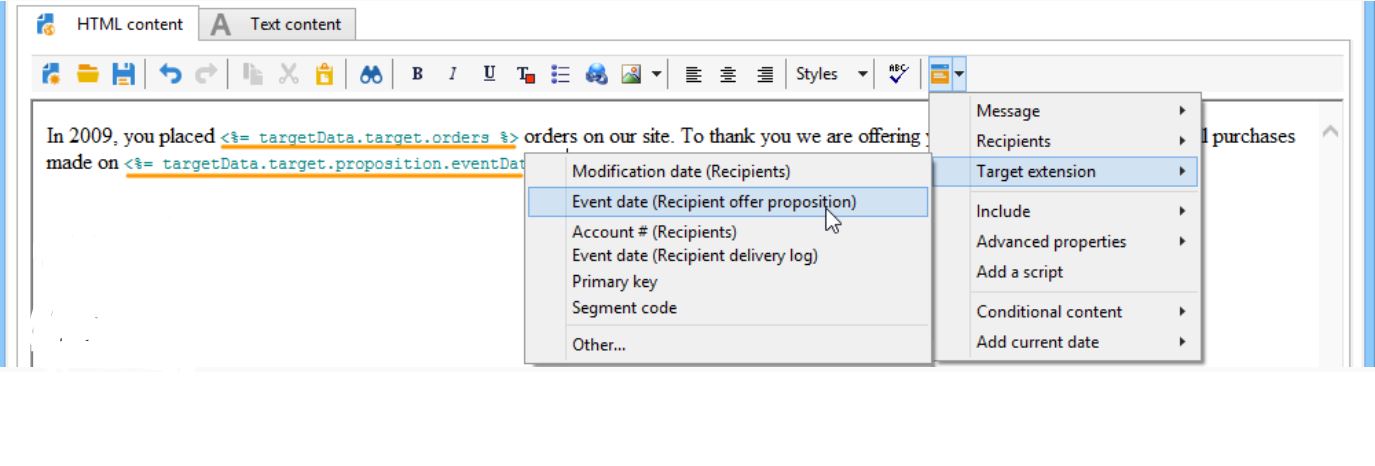Viewport: 1375px width, 466px height.
Task: Click Other... in the target extension submenu
Action: point(599,345)
